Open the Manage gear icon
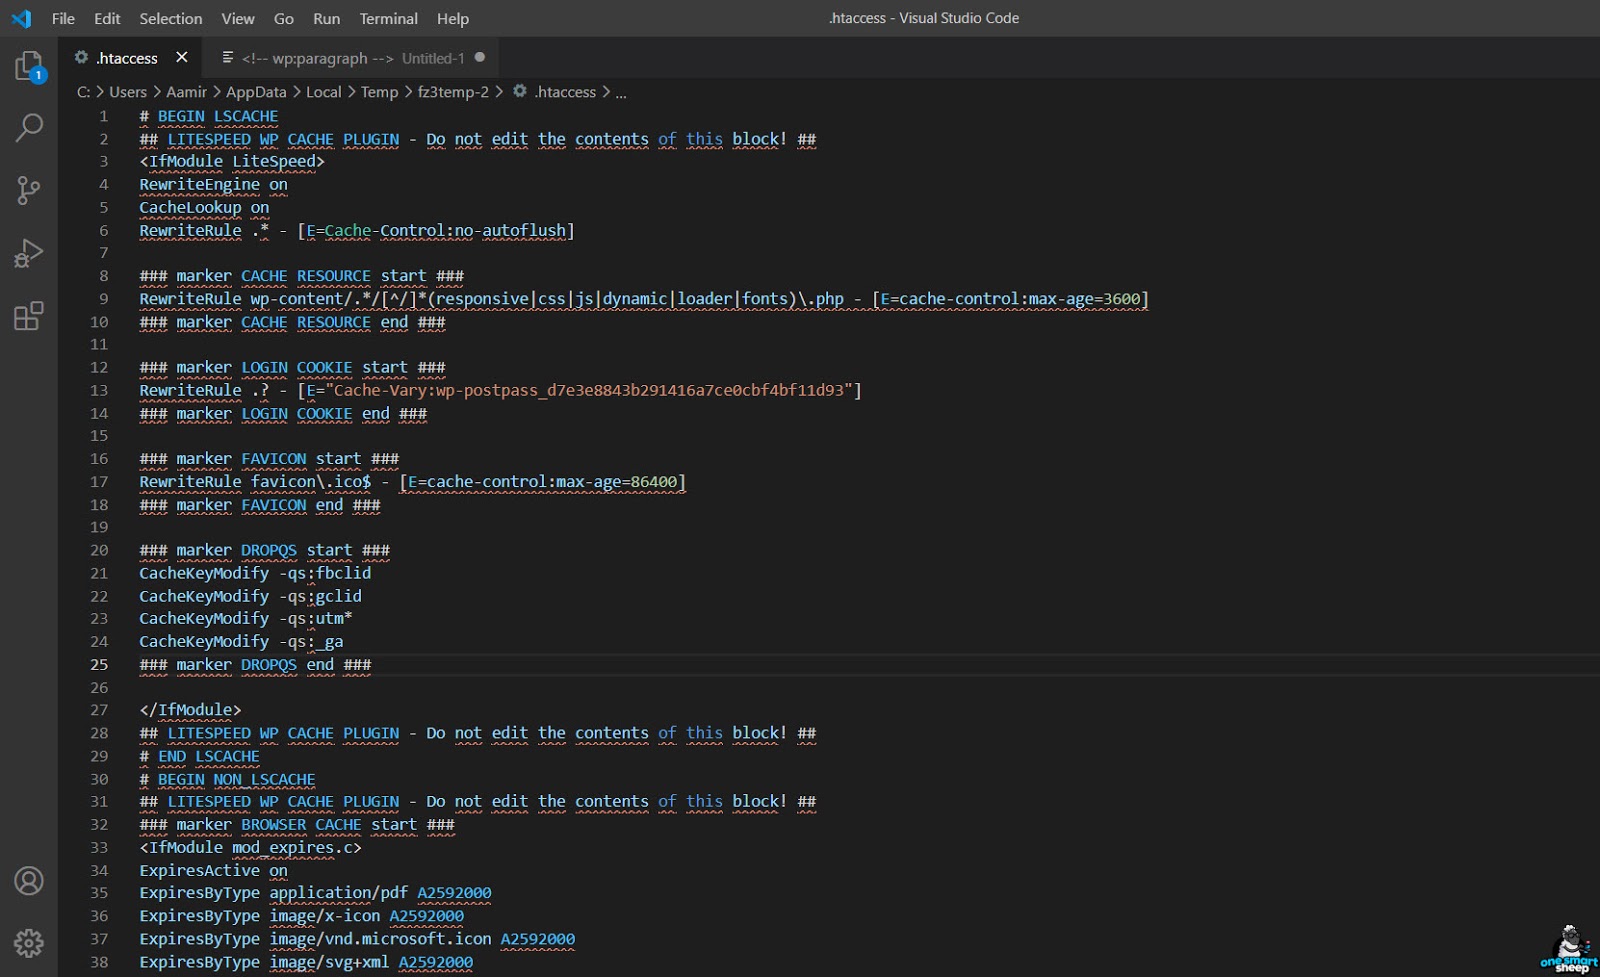This screenshot has height=977, width=1600. click(29, 943)
